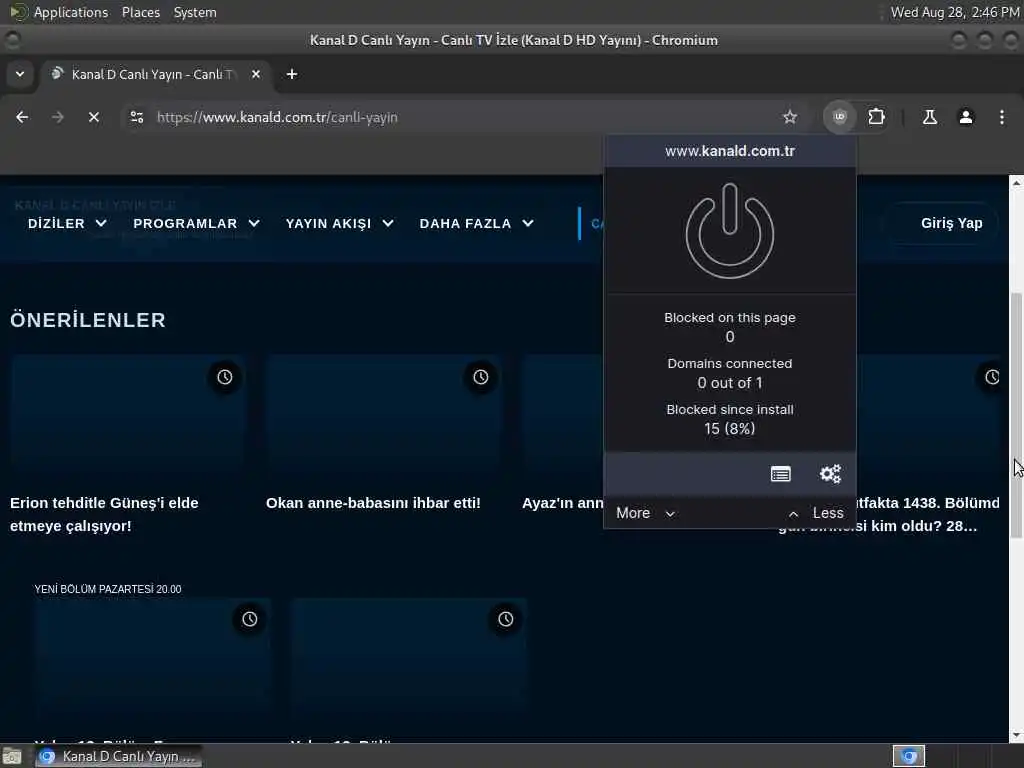Open the System menu
Viewport: 1024px width, 768px height.
(x=195, y=12)
